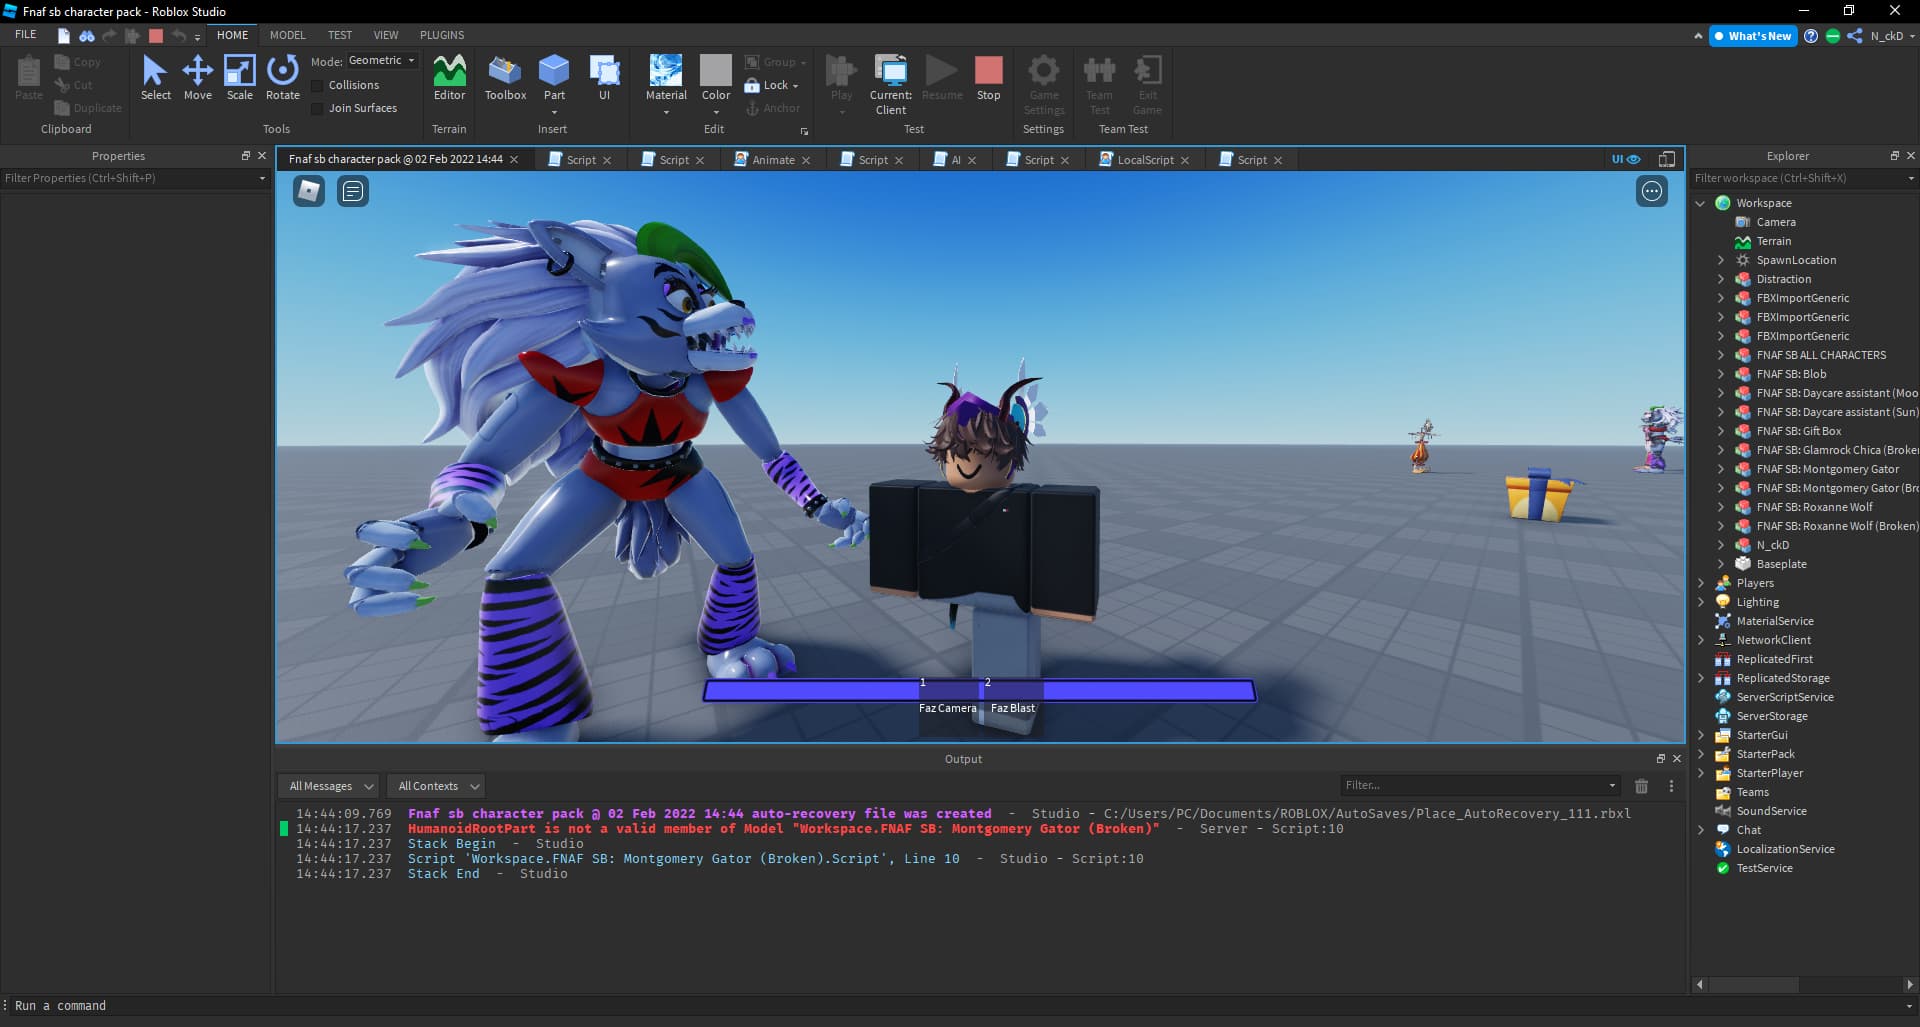
Task: Select SoundService in Explorer
Action: tap(1771, 811)
